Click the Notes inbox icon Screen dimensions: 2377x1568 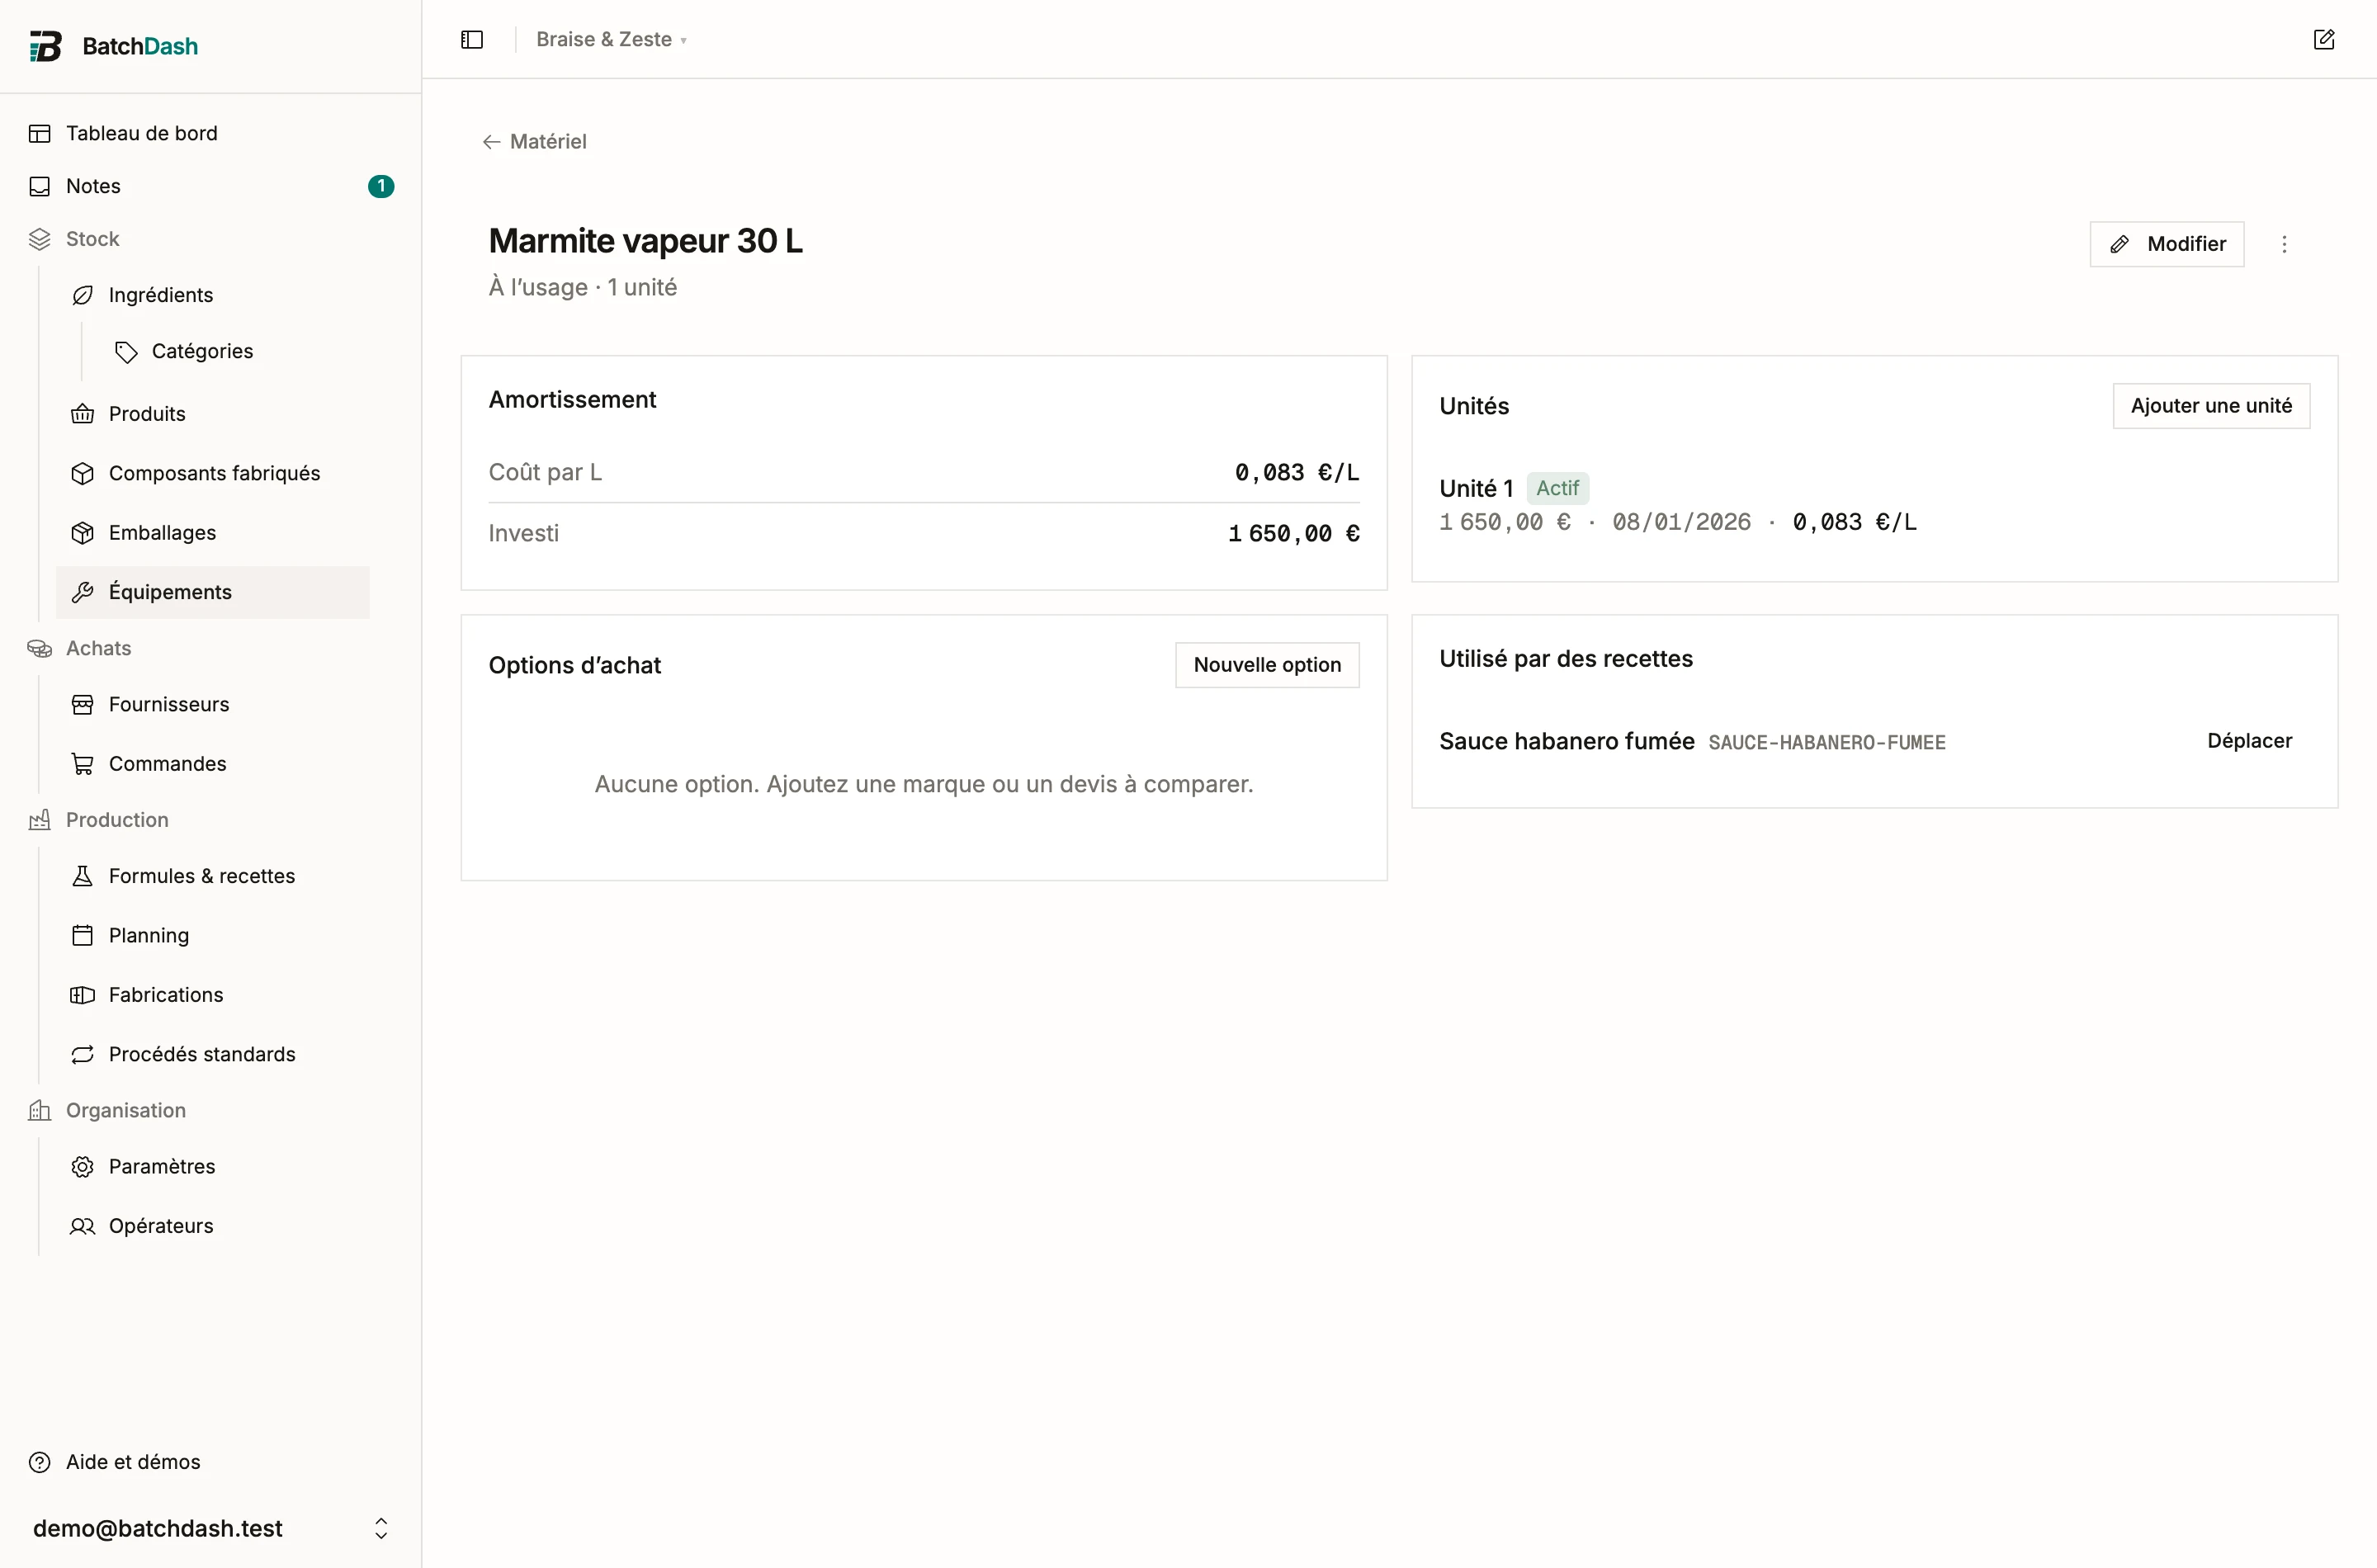40,186
